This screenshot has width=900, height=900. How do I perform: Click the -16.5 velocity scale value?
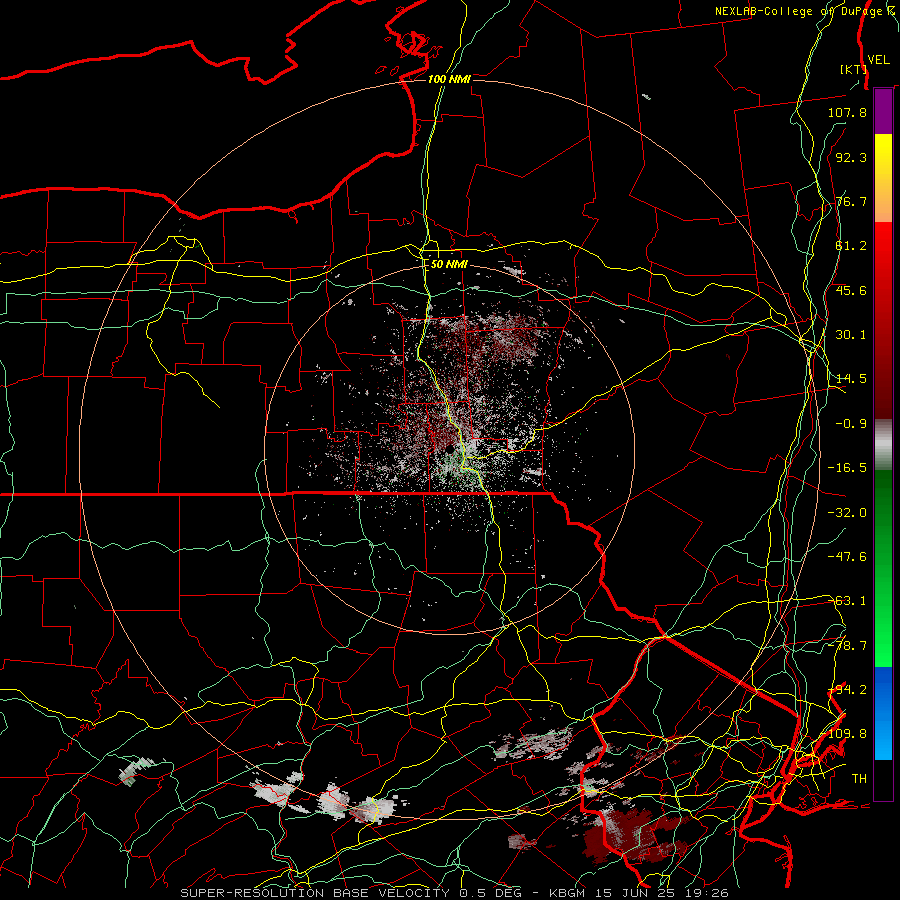[847, 468]
